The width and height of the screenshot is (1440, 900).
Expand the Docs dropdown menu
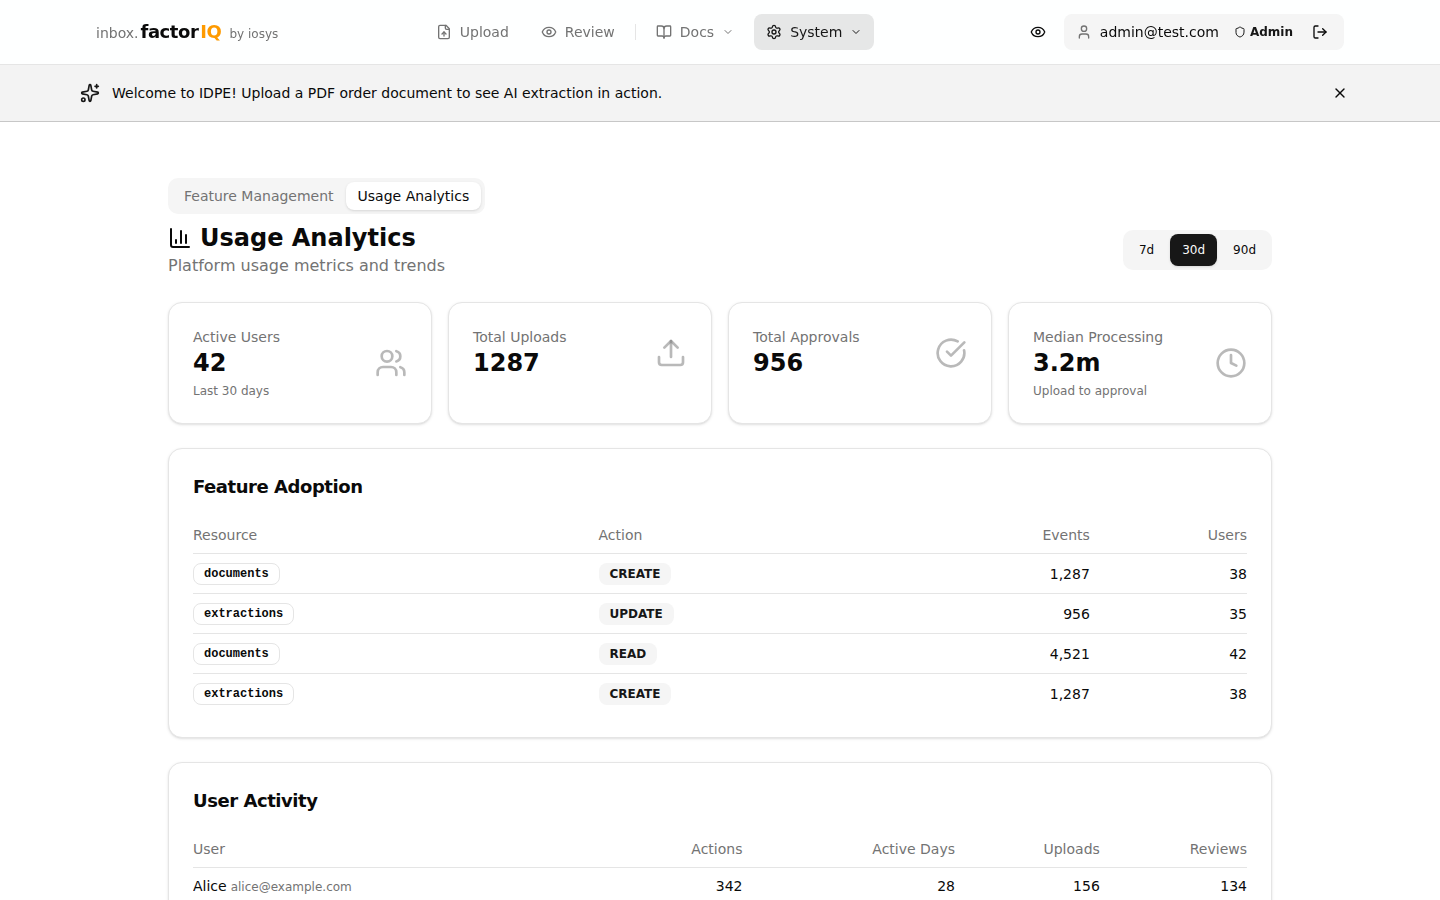pyautogui.click(x=695, y=32)
